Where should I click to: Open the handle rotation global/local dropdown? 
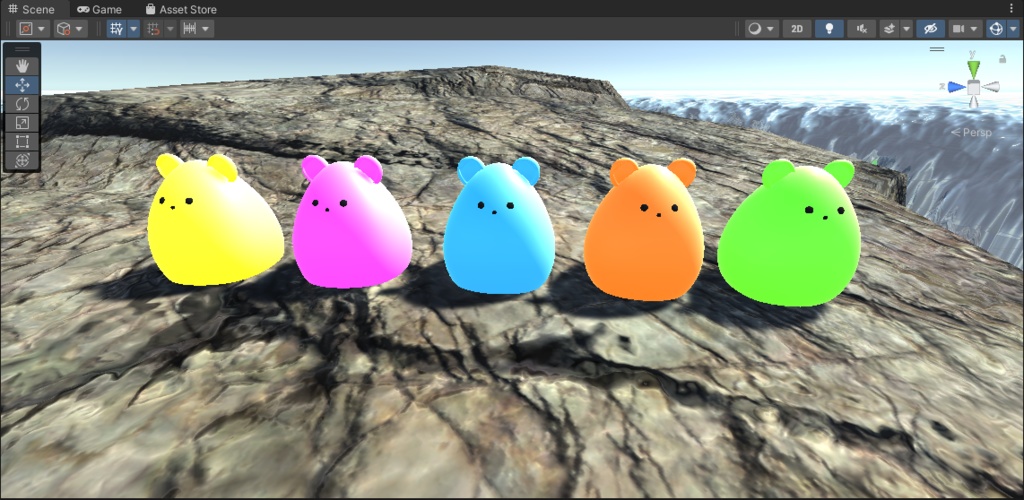tap(71, 29)
